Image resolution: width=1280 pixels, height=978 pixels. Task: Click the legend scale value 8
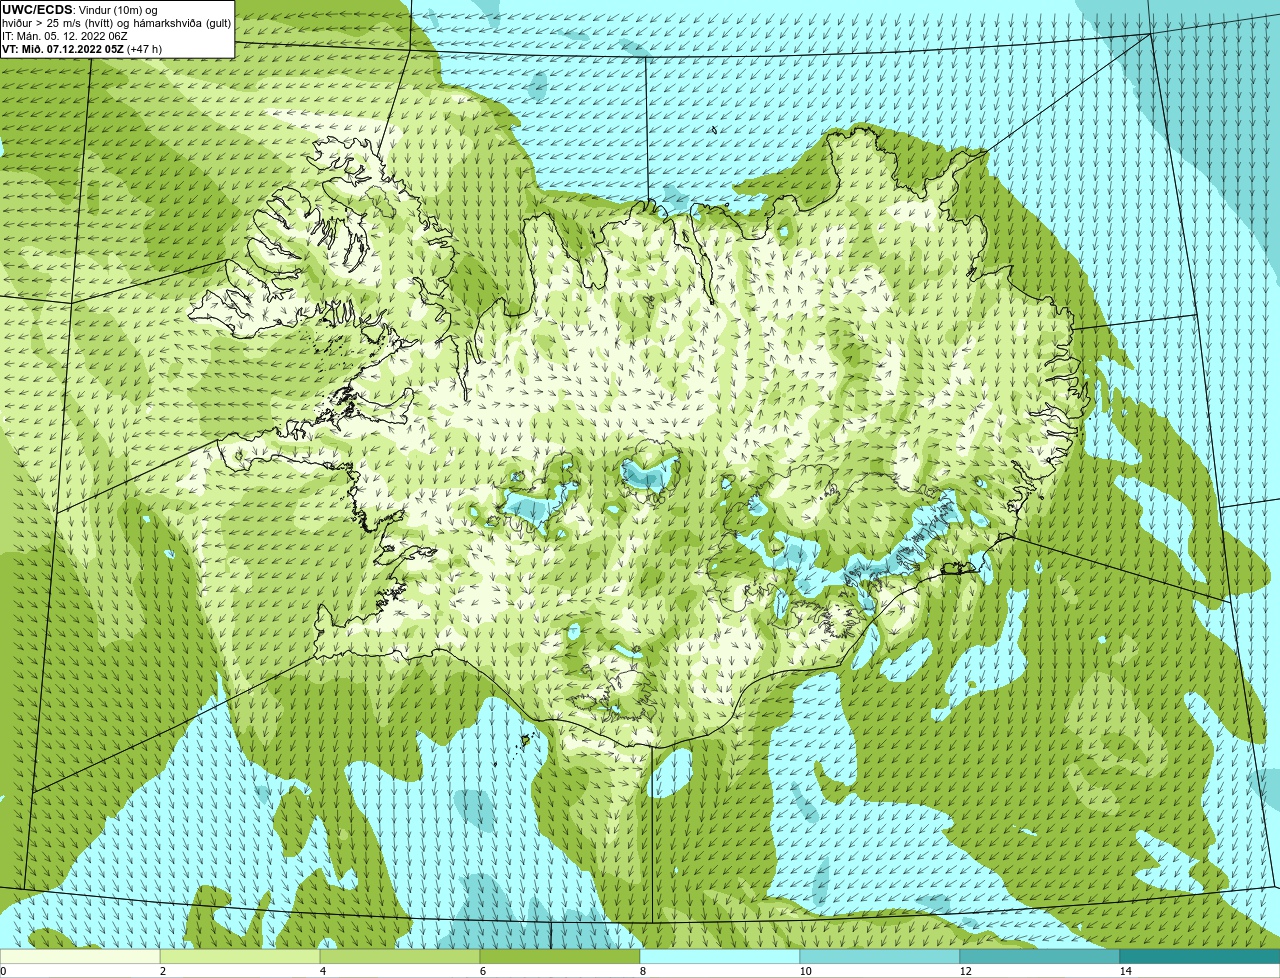point(642,971)
